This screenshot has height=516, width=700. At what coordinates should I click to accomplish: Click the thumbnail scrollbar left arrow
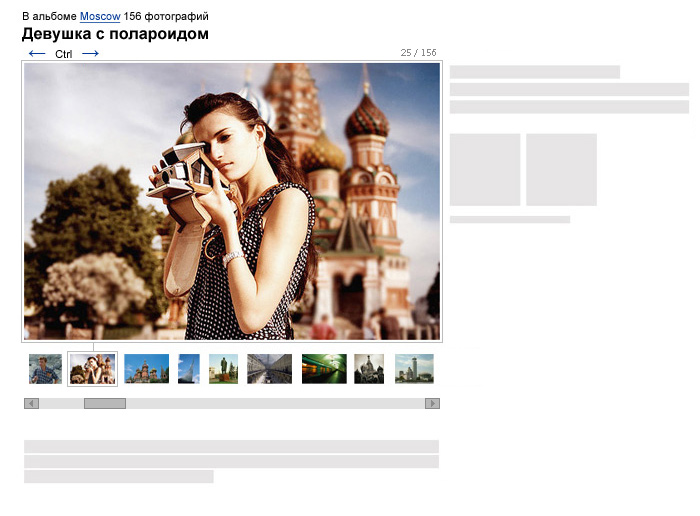click(31, 404)
